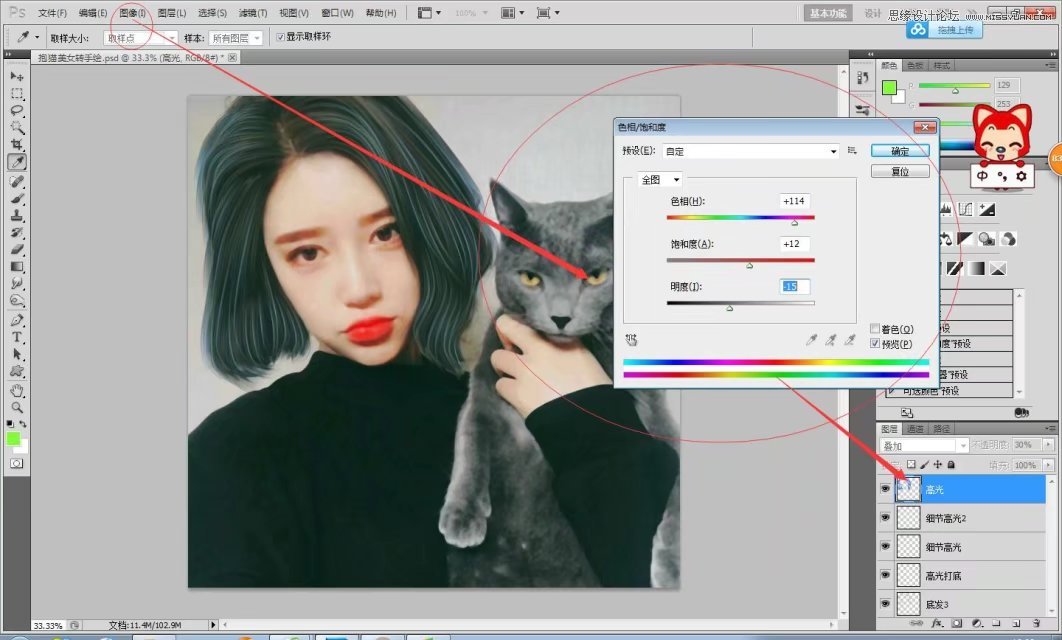1062x640 pixels.
Task: Select the Quick Selection tool
Action: [17, 127]
